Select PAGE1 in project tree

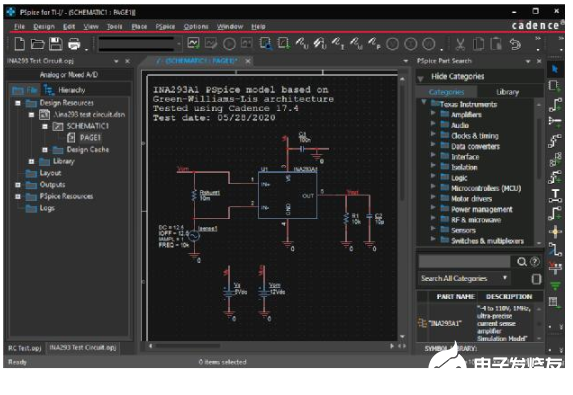click(x=90, y=138)
